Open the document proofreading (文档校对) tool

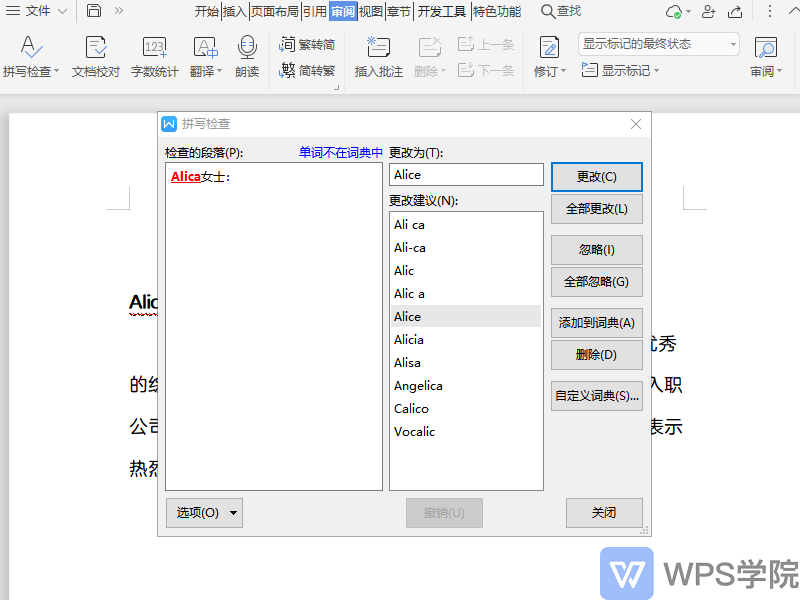click(96, 49)
